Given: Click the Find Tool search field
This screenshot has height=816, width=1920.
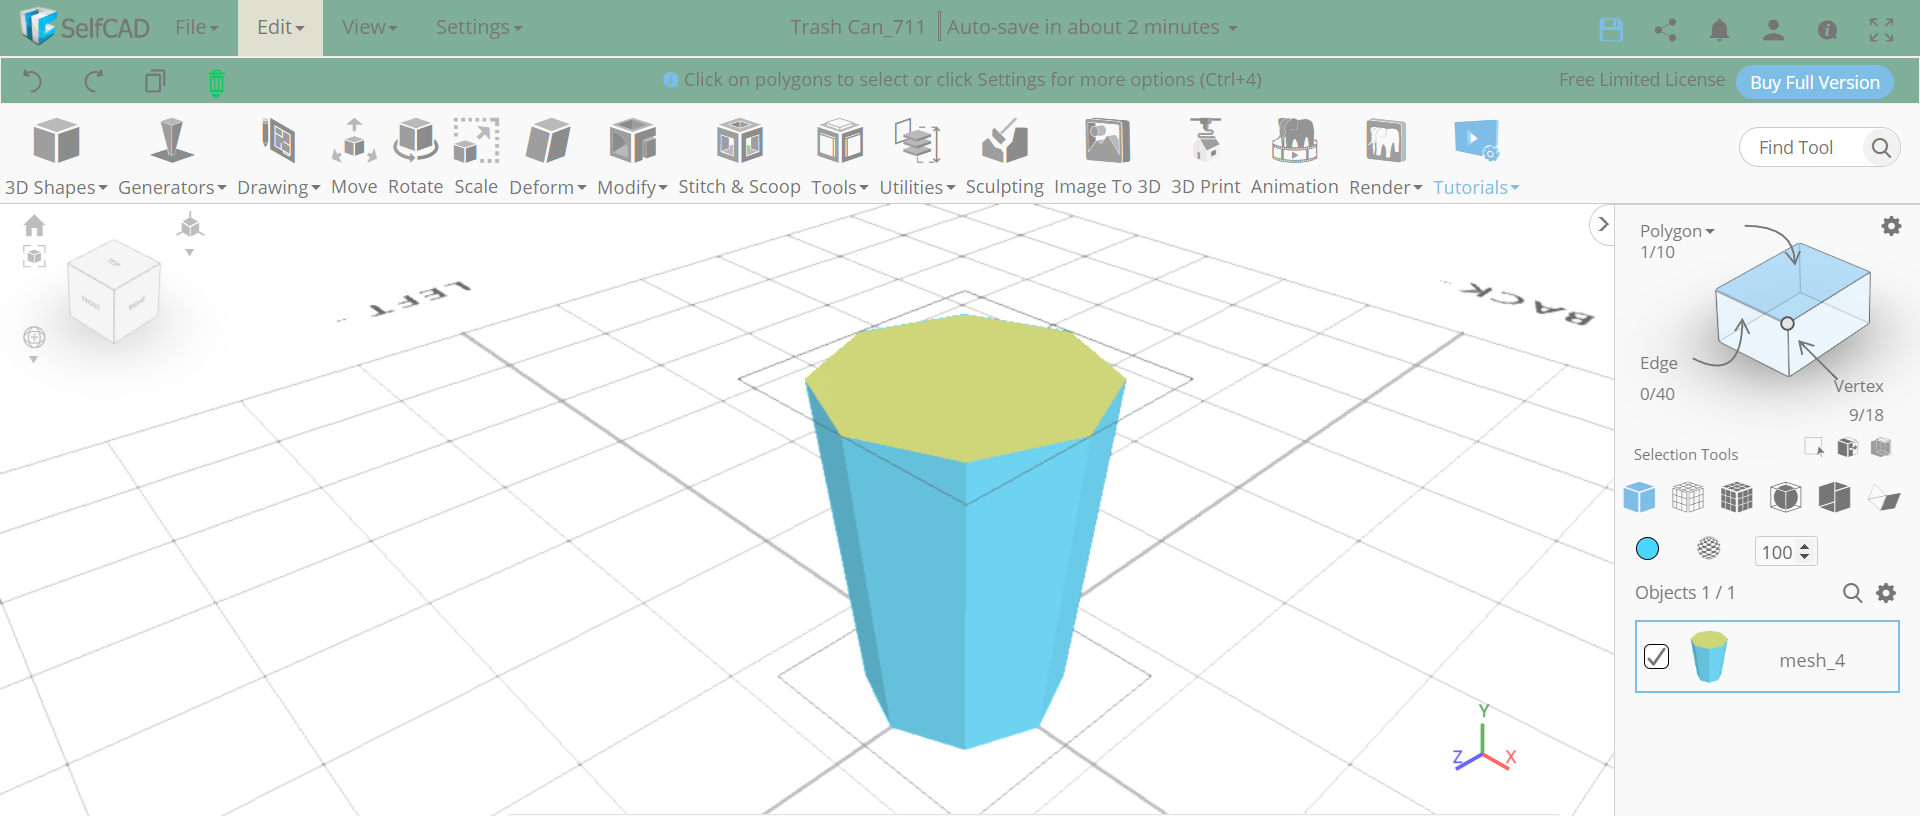Looking at the screenshot, I should pos(1820,148).
